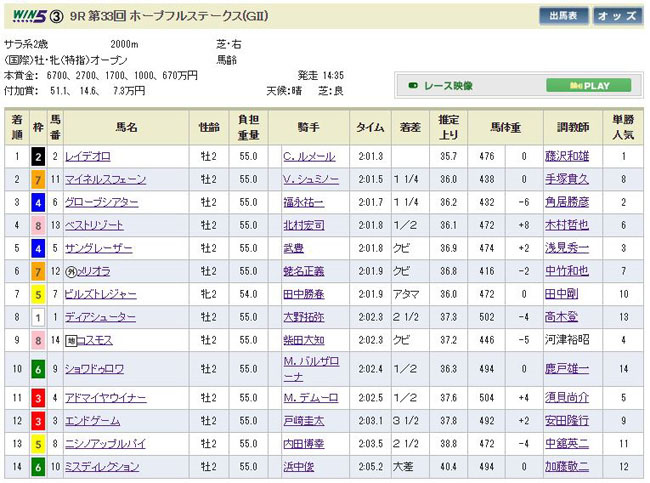
Task: Click the pink frame 8 badge for ベストリゾート
Action: [36, 223]
